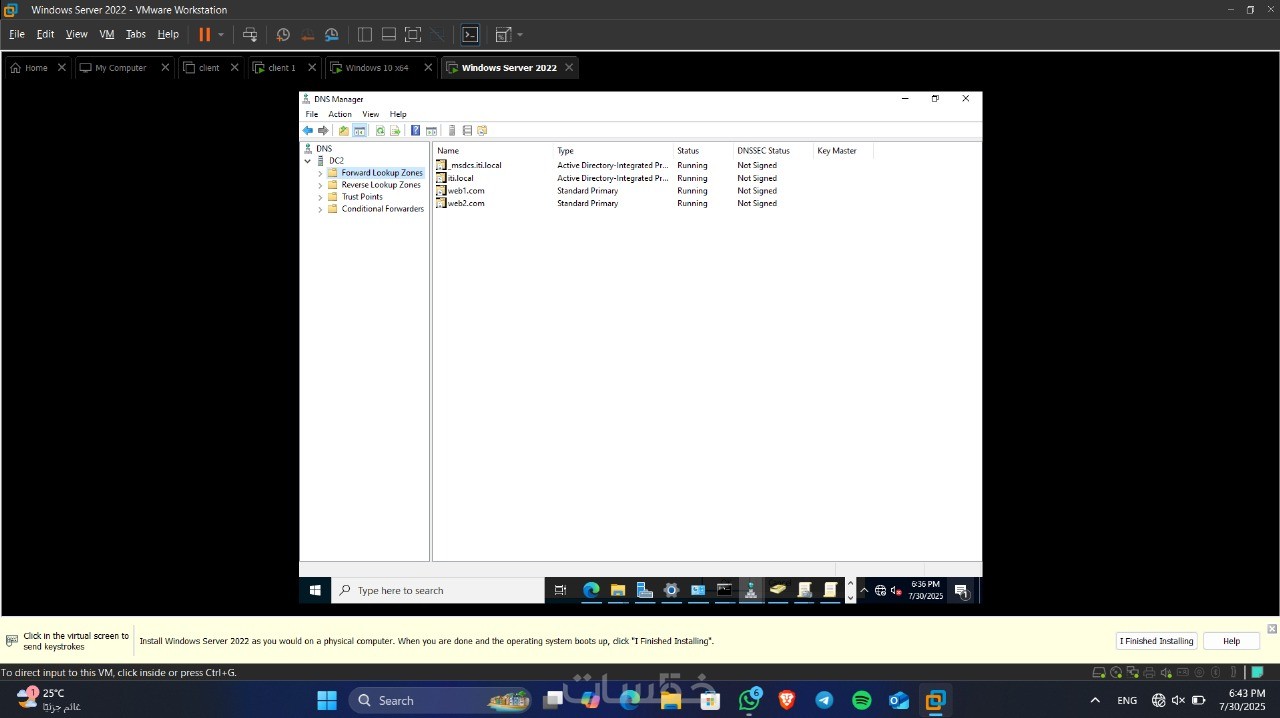The width and height of the screenshot is (1280, 718).
Task: Click the guest Type here to search box
Action: pyautogui.click(x=438, y=590)
